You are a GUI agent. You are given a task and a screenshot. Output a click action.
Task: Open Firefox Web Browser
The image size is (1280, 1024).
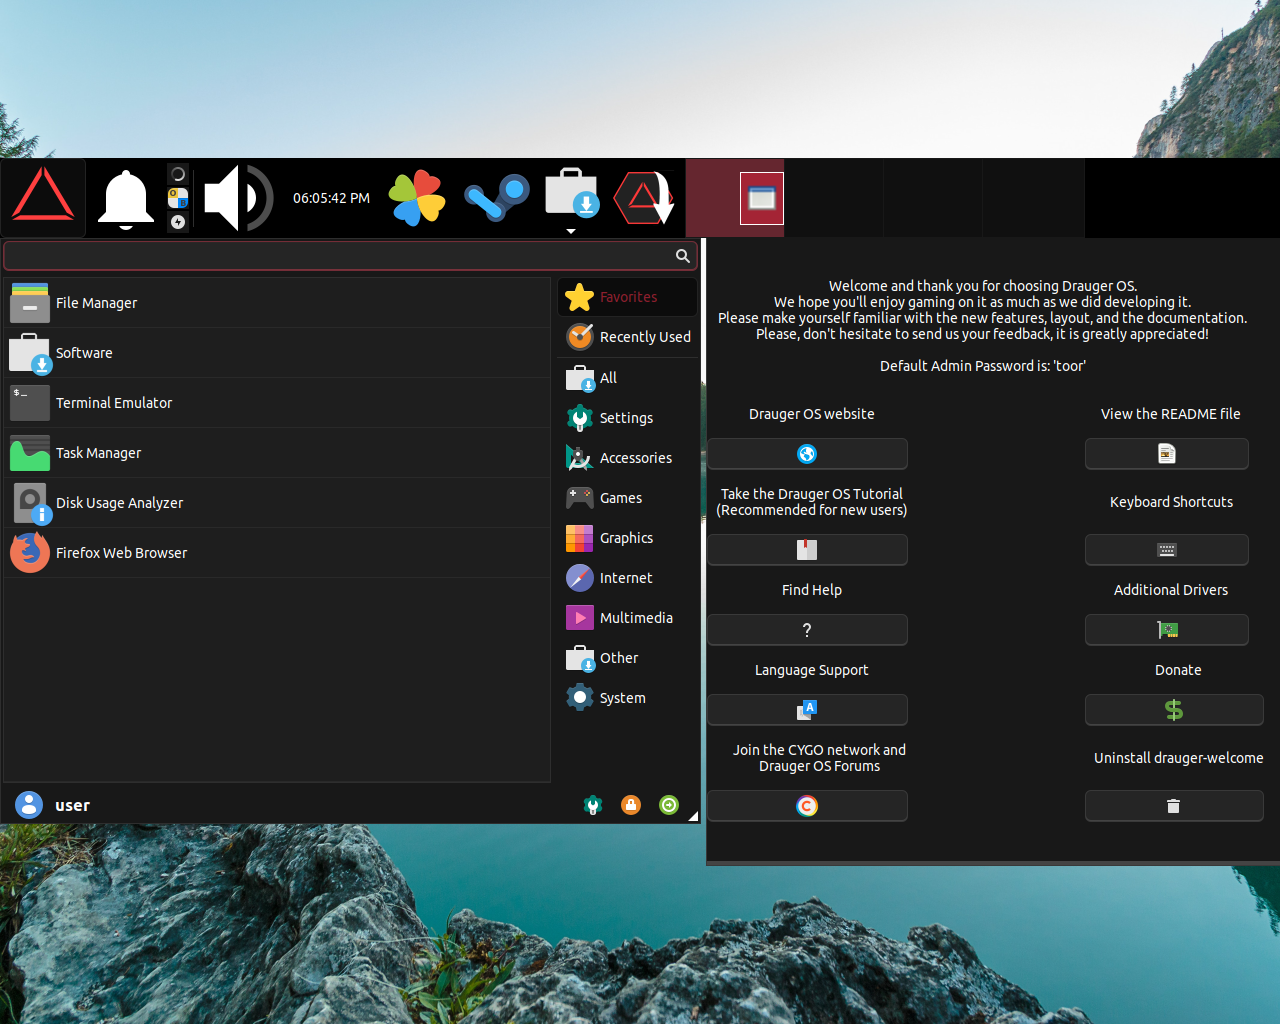coord(277,553)
